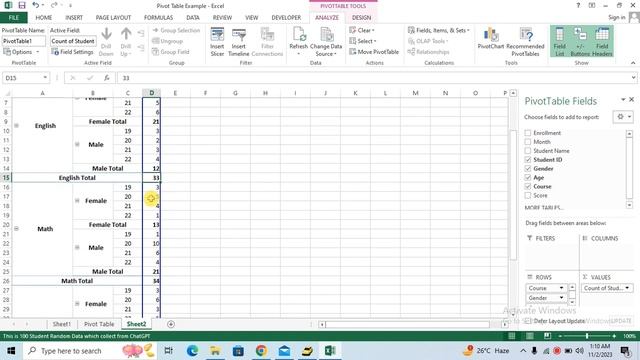This screenshot has width=640, height=360.
Task: Check the Student Name field checkbox
Action: pos(528,151)
